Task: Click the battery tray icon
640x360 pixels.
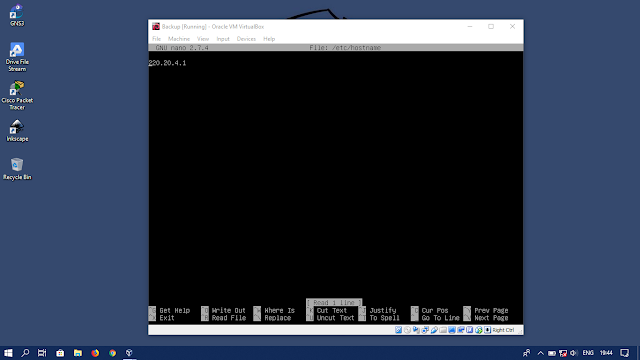Action: [552, 353]
